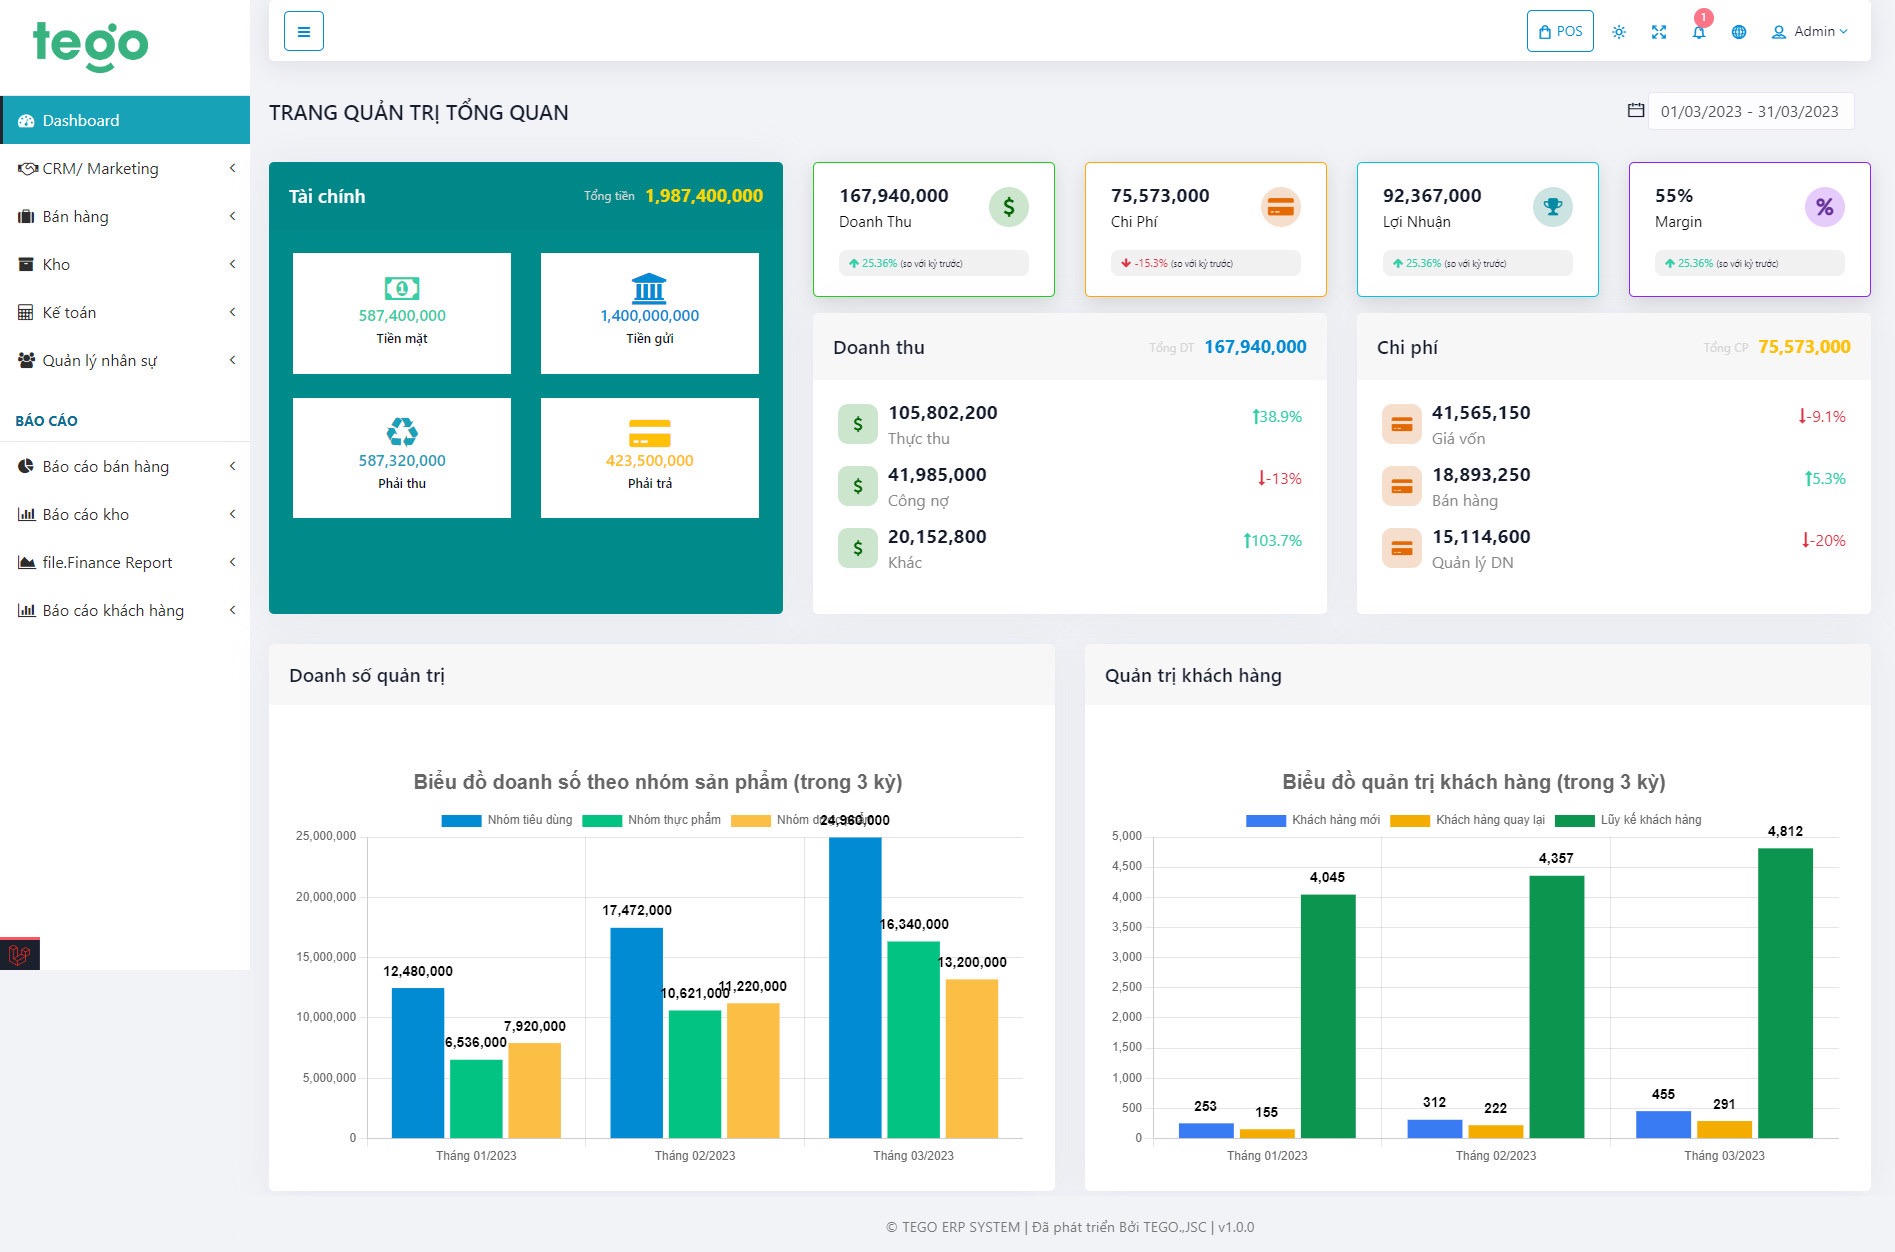This screenshot has height=1252, width=1895.
Task: Toggle Nhóm tiêu dùng legend swatch
Action: (x=461, y=820)
